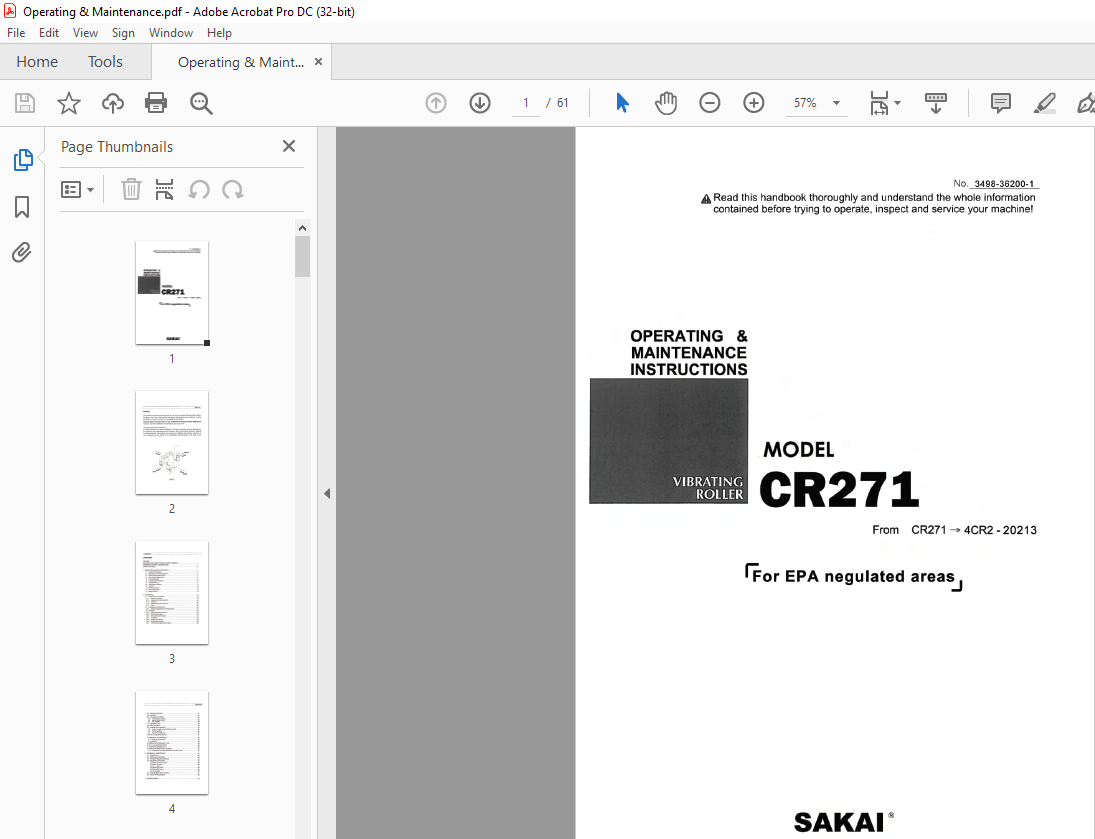The image size is (1095, 839).
Task: Click the fit page width icon
Action: 879,103
